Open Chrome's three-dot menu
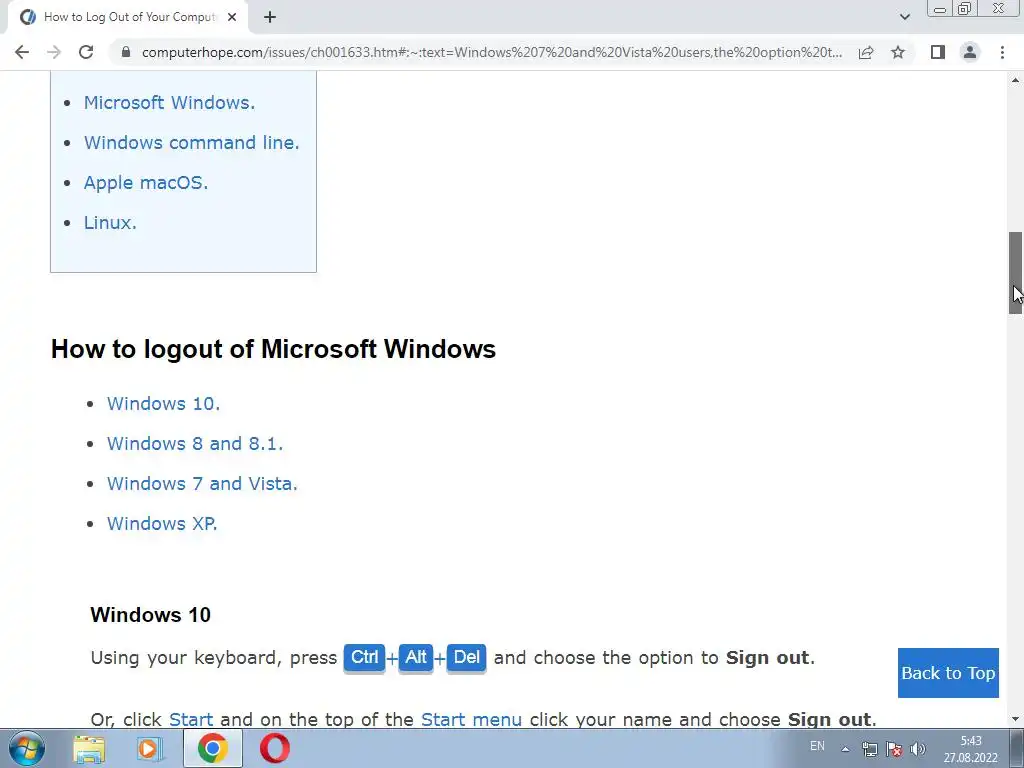 [x=1002, y=52]
